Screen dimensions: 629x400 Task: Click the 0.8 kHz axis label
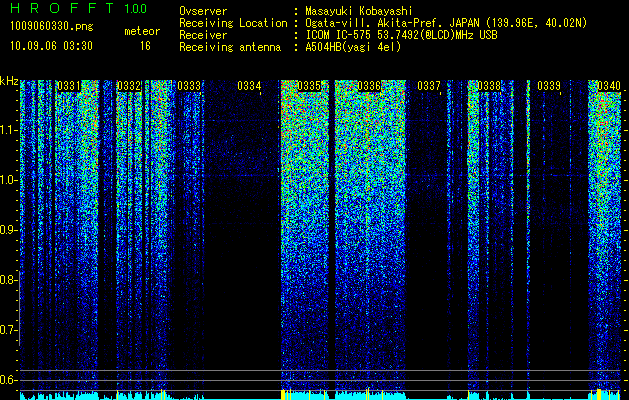[x=8, y=280]
